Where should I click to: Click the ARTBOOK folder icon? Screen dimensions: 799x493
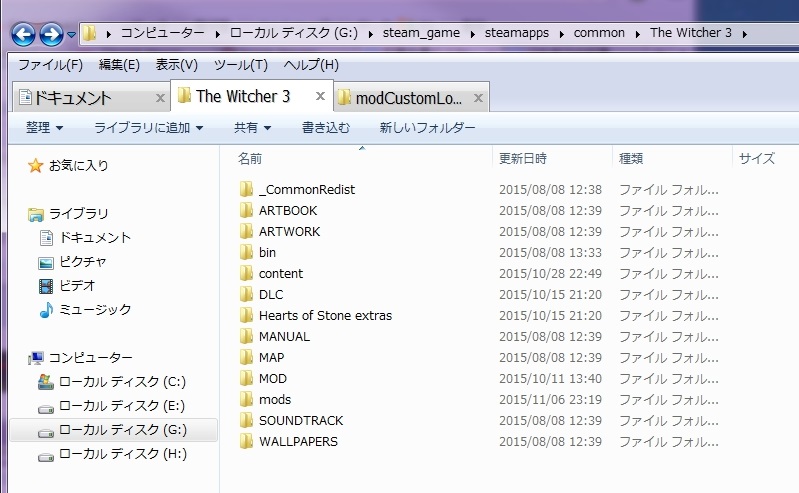pos(246,210)
